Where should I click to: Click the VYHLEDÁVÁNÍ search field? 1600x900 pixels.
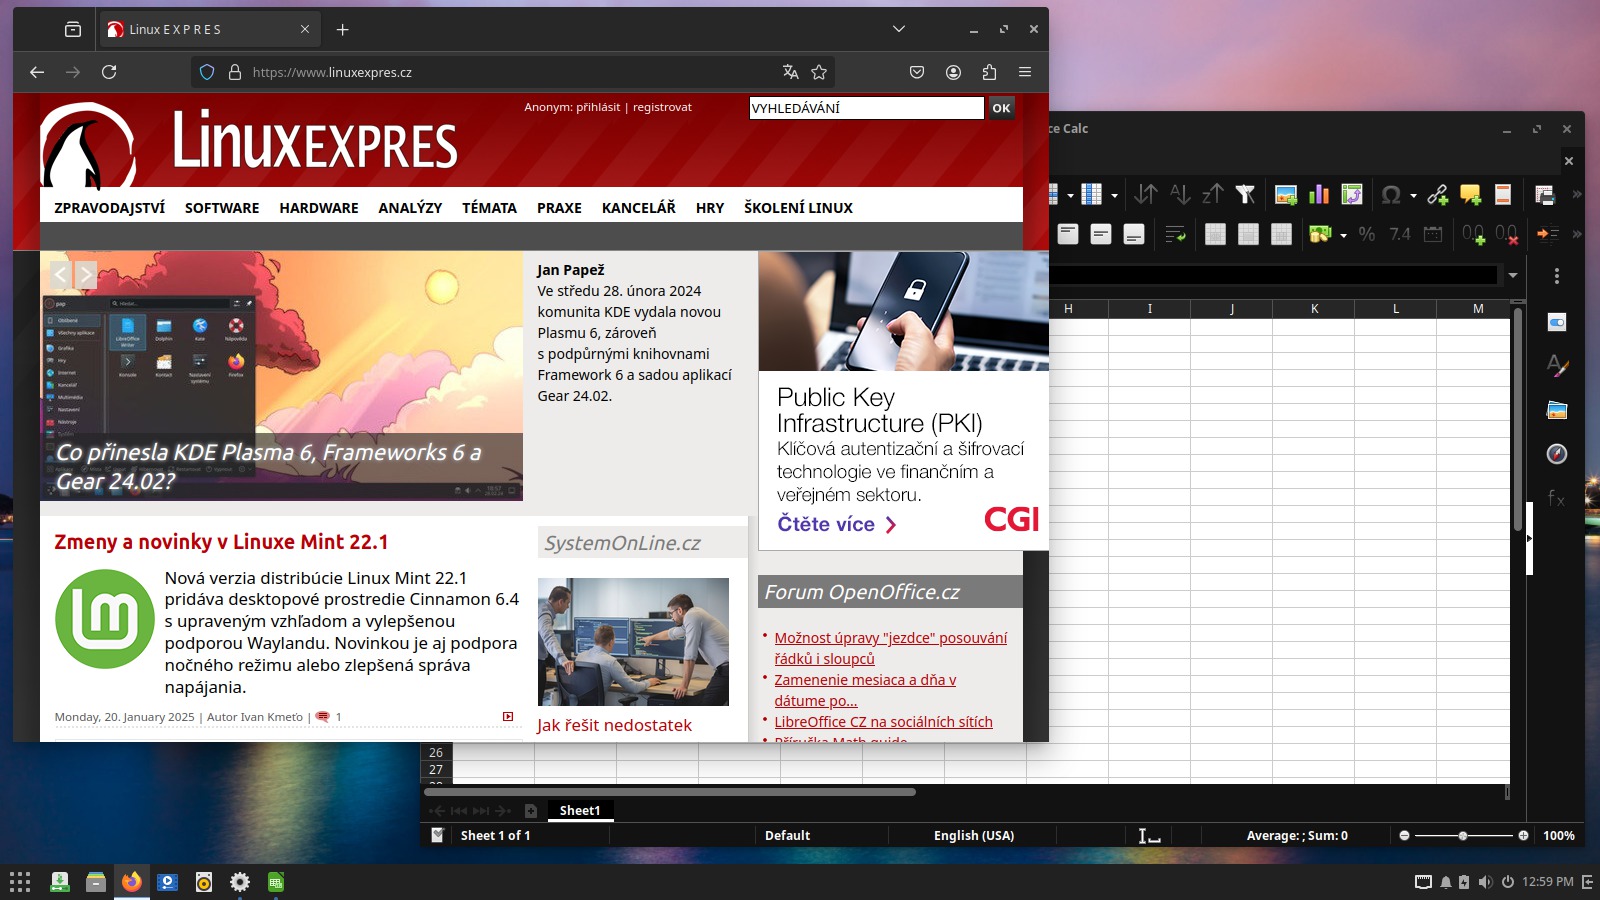[867, 108]
